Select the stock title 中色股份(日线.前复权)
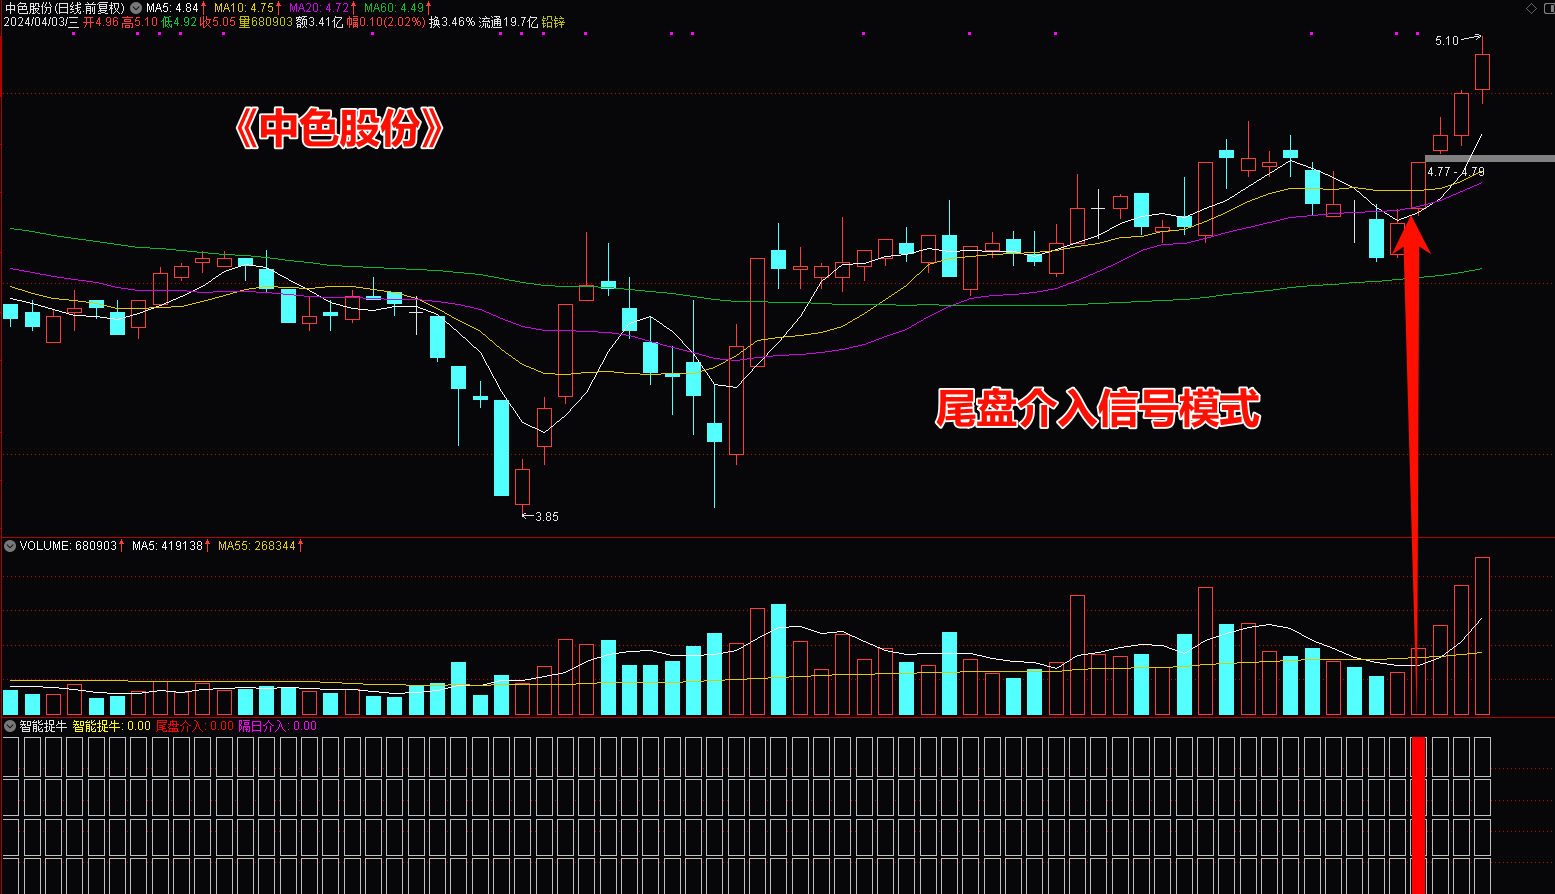The image size is (1555, 894). tap(65, 8)
